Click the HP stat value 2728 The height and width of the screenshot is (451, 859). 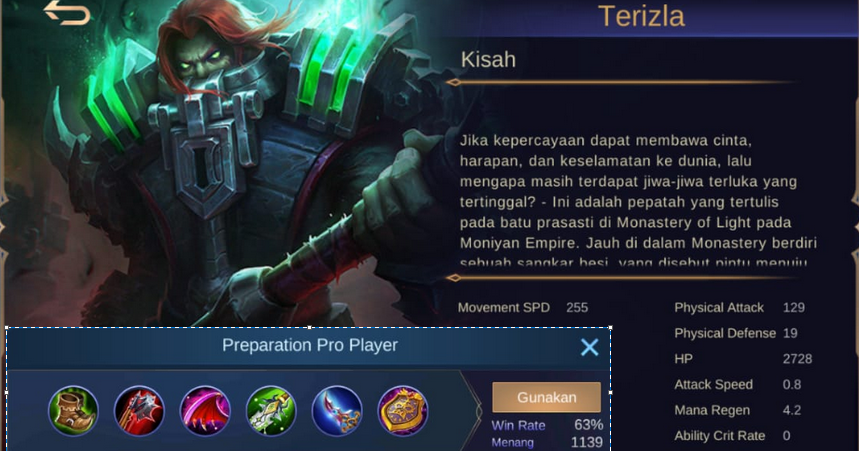coord(797,359)
